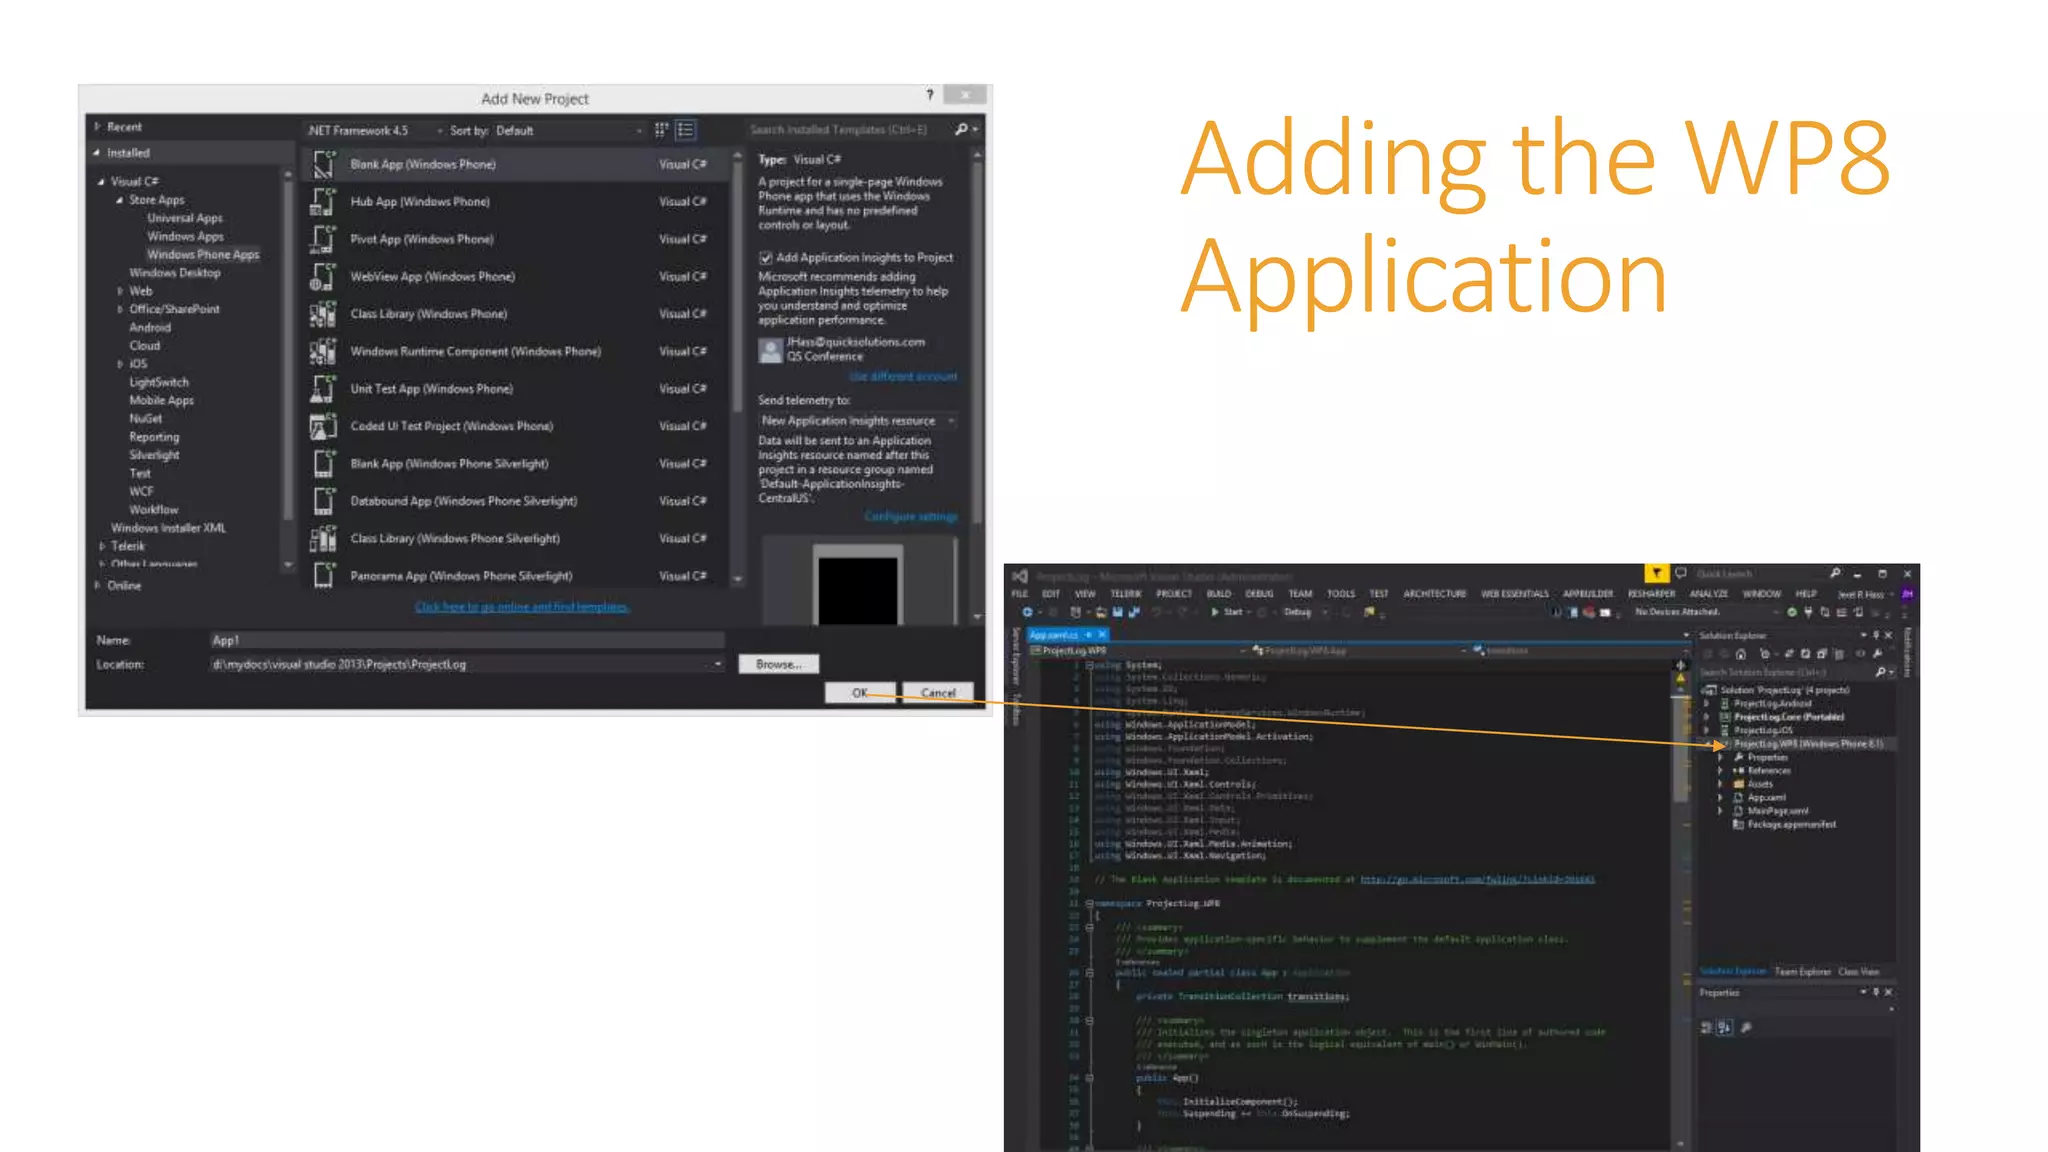Expand ProjectLog.Android in Solution Explorer
2048x1152 pixels.
tap(1707, 704)
